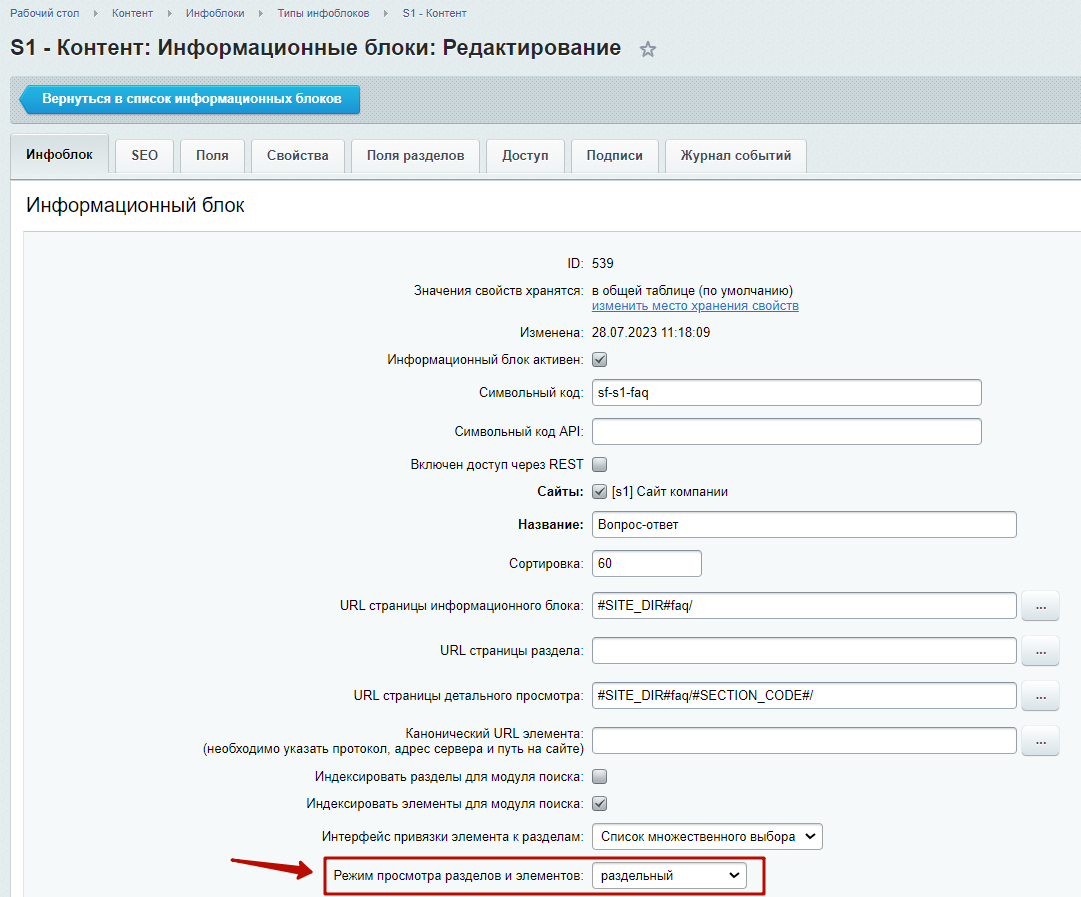Open 'Типы инфоблоков' breadcrumb link

(323, 13)
